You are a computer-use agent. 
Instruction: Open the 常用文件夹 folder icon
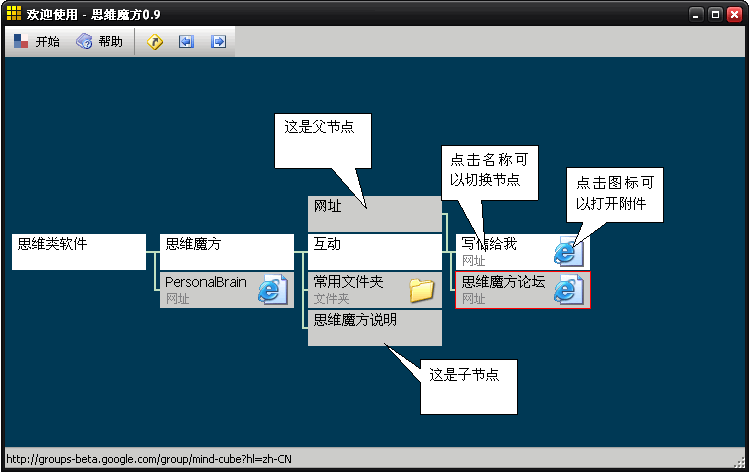421,290
